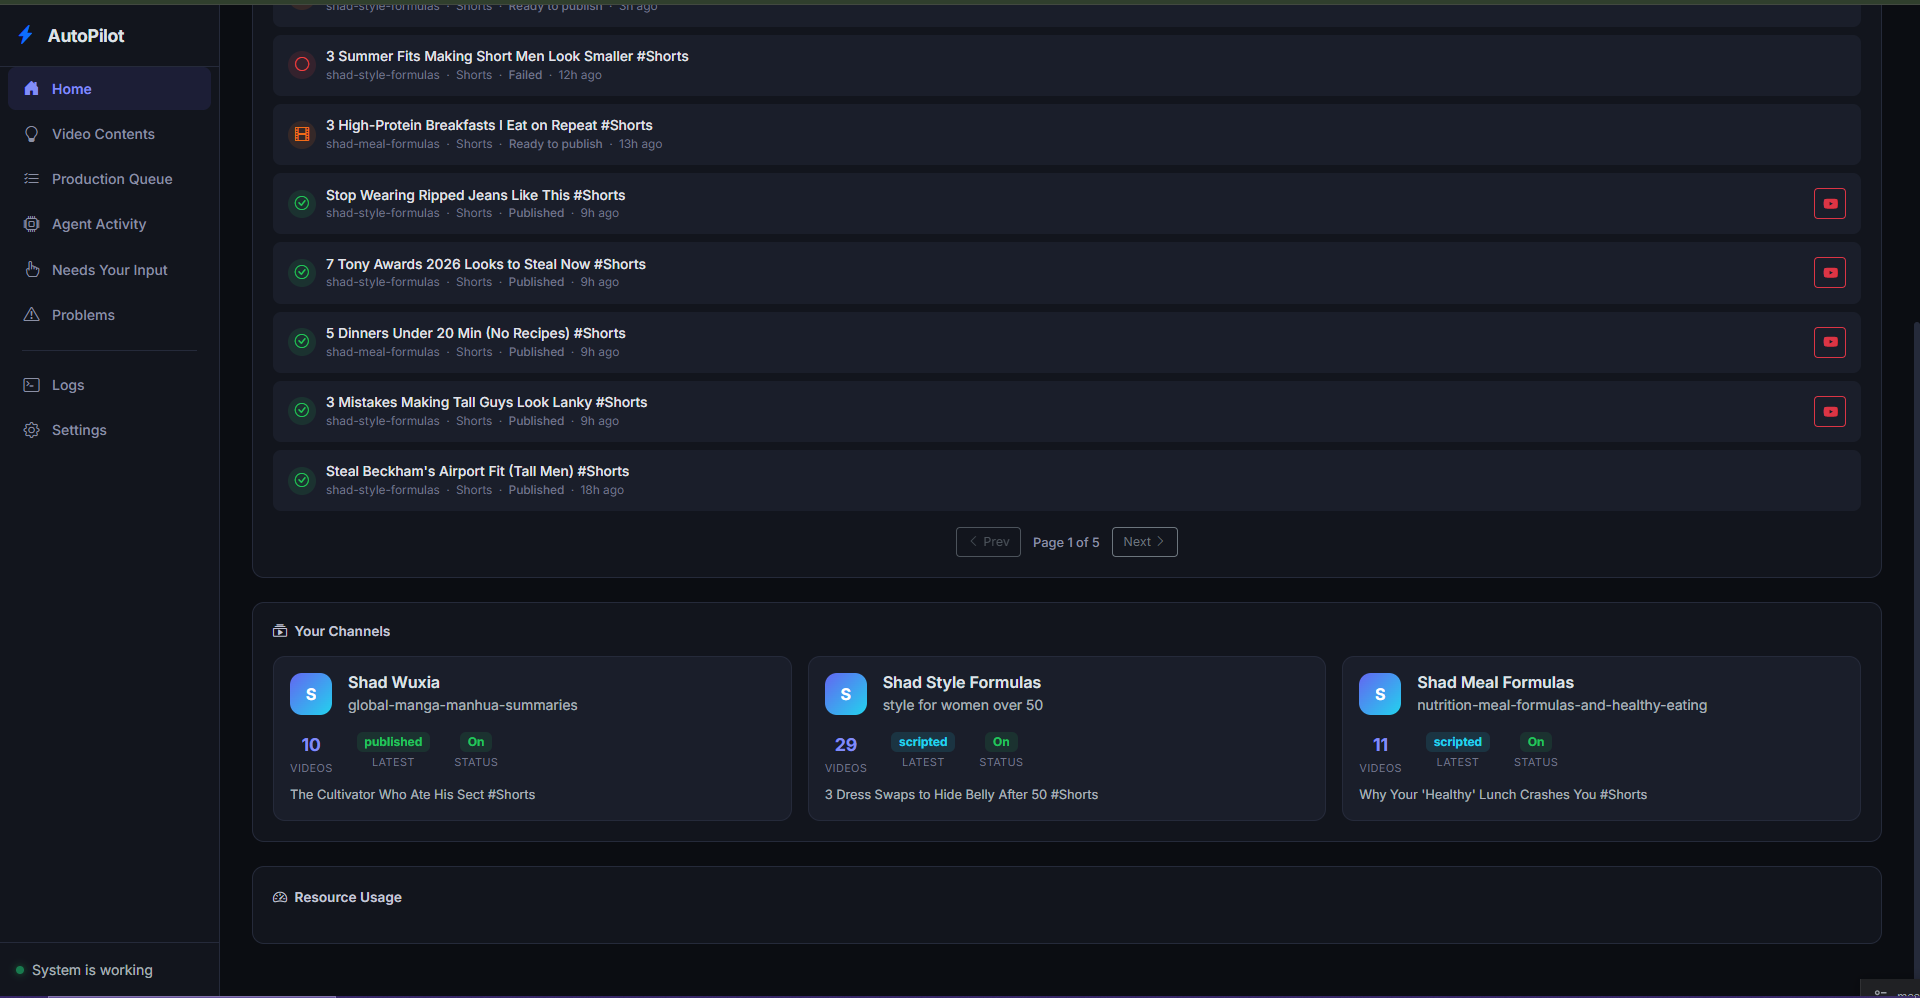Screen dimensions: 1920x998
Task: Click the Needs Your Input hand icon
Action: [x=32, y=270]
